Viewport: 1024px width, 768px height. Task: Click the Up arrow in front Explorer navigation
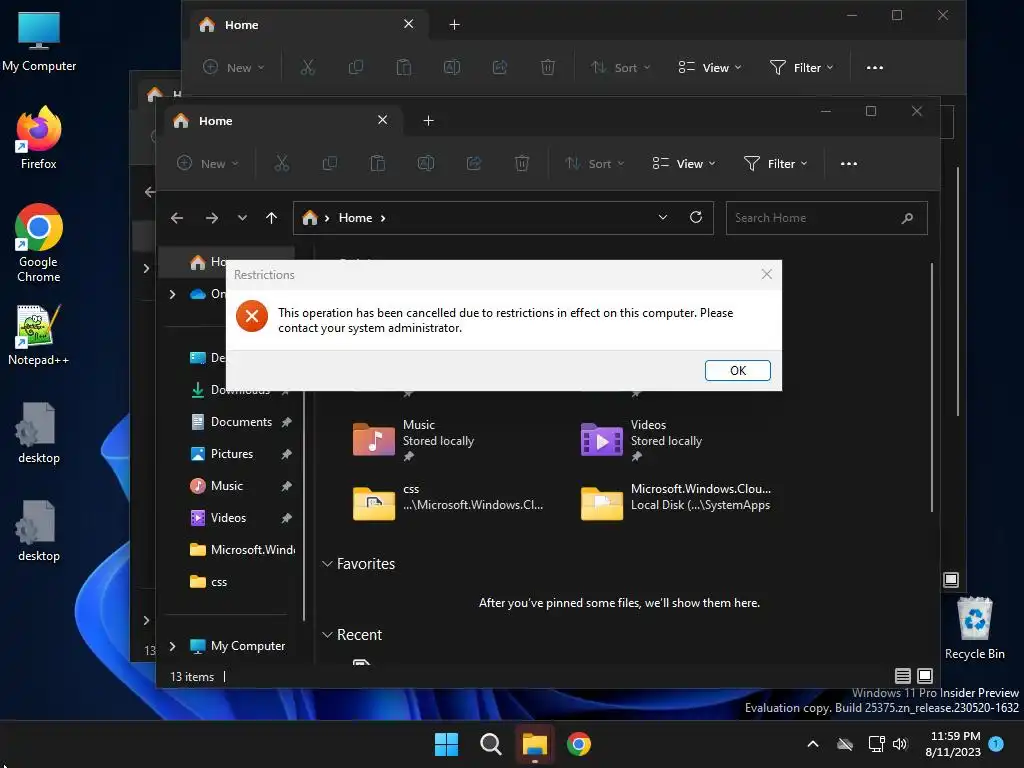click(272, 218)
